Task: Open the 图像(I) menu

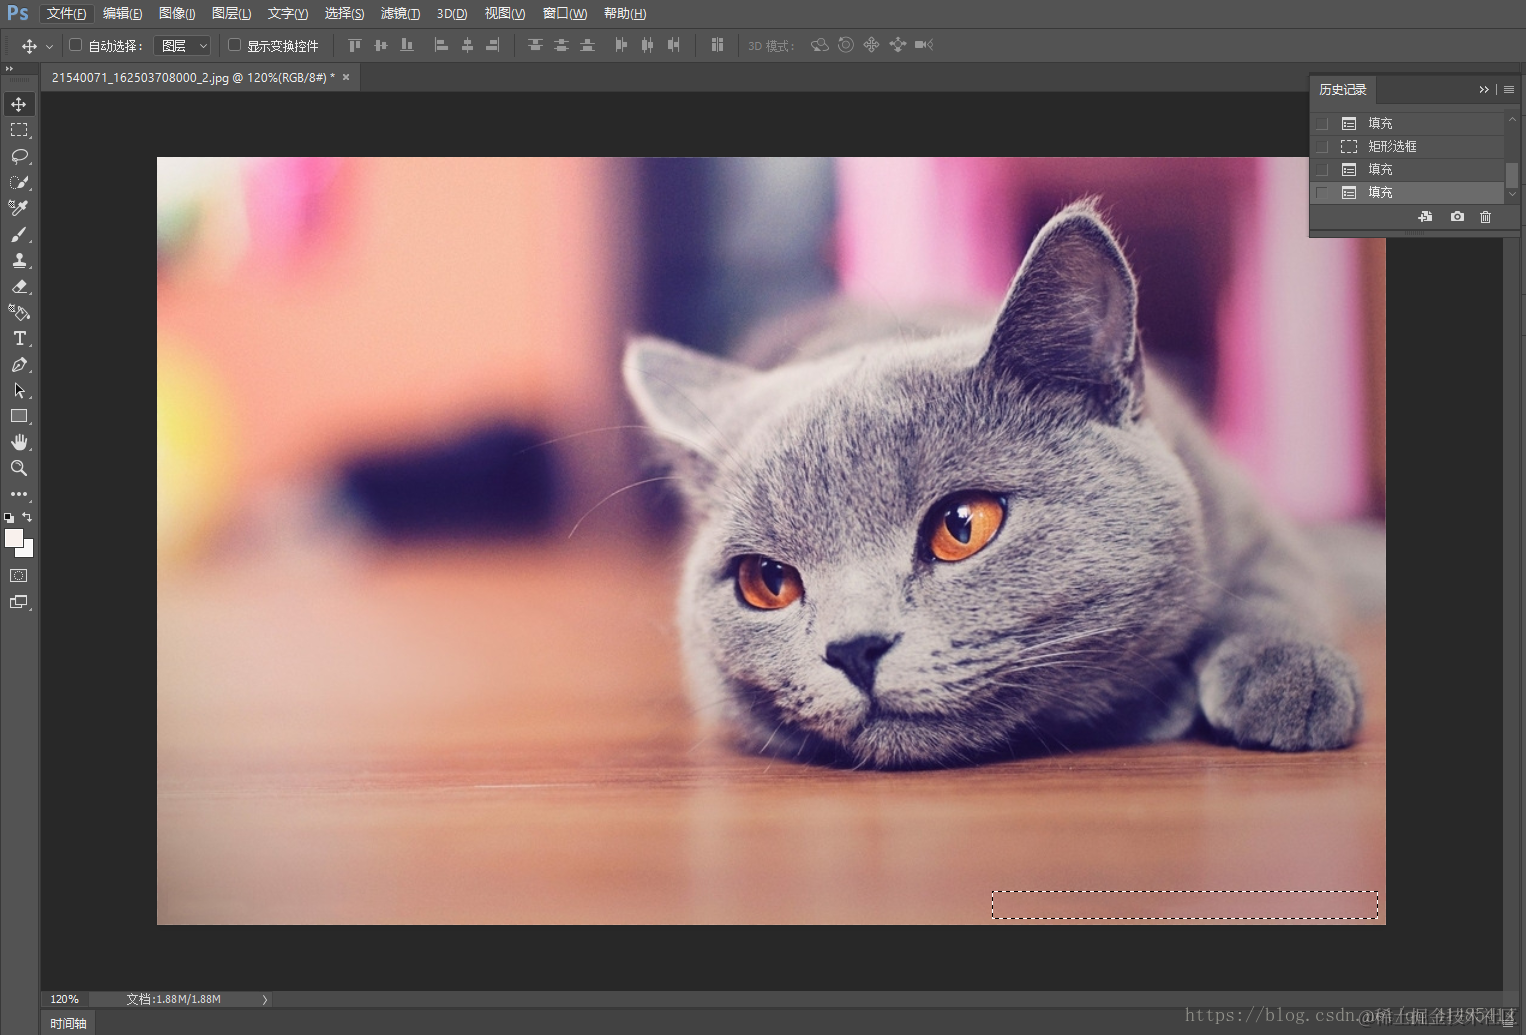Action: pyautogui.click(x=177, y=13)
